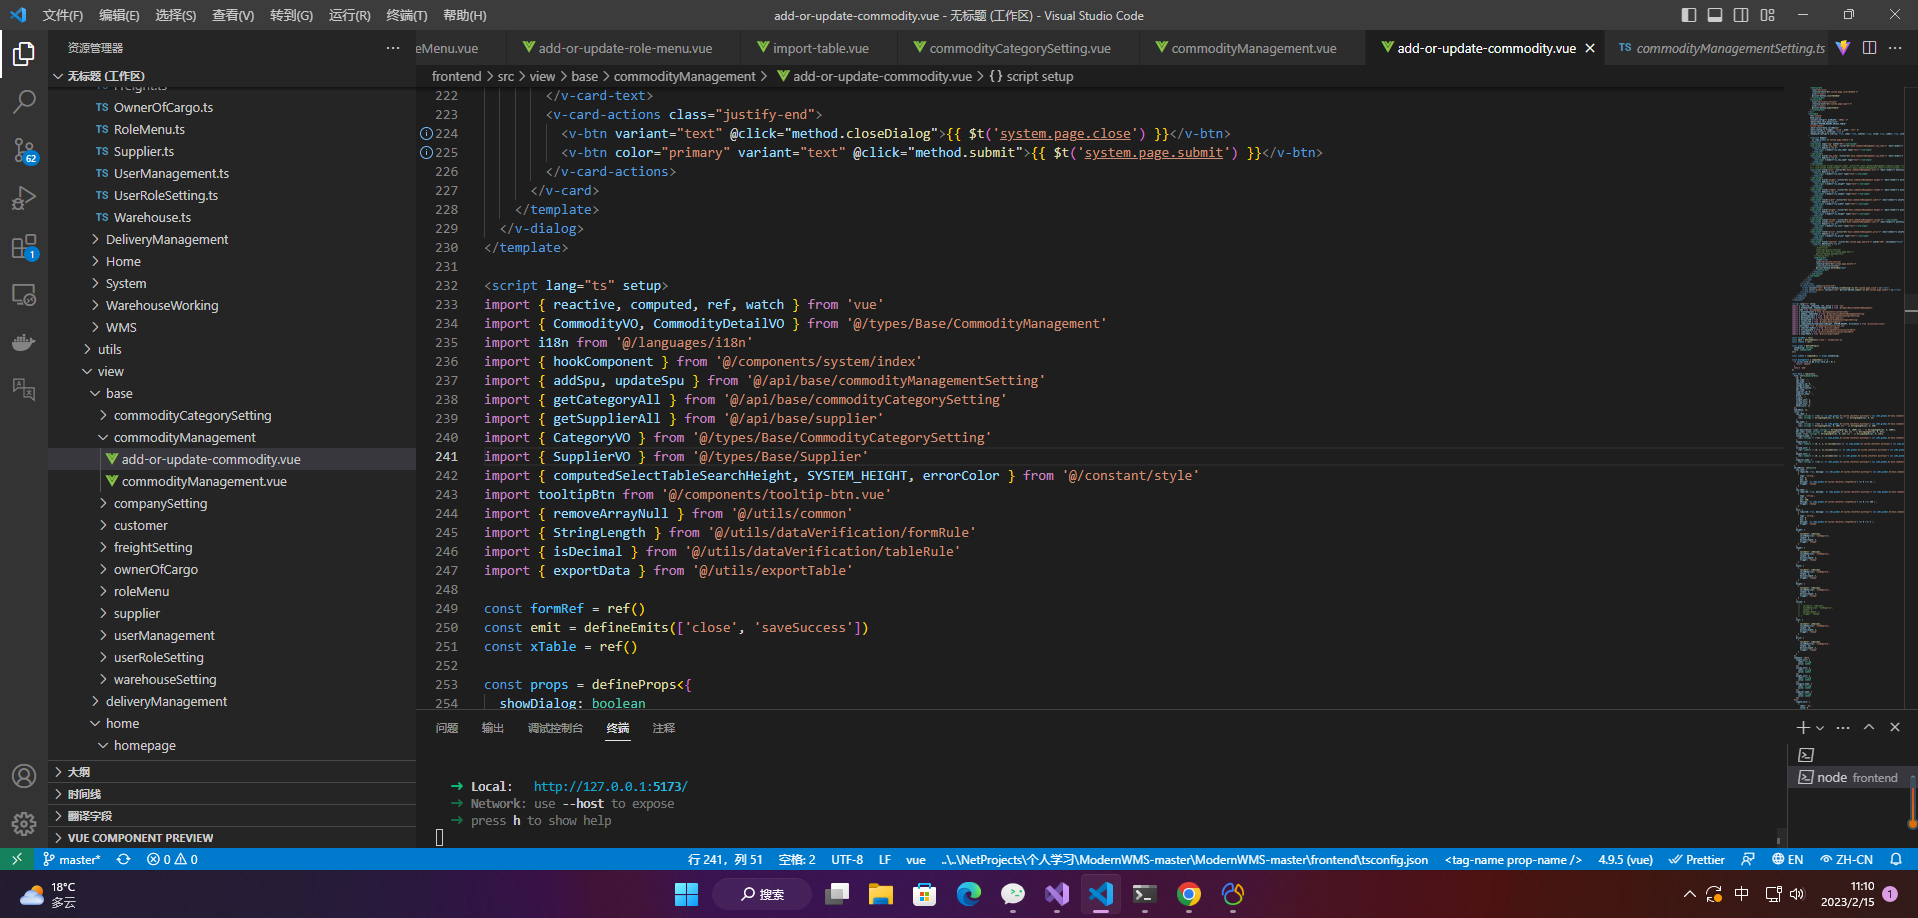Collapse the commodityManagement folder
The image size is (1918, 918).
click(184, 438)
